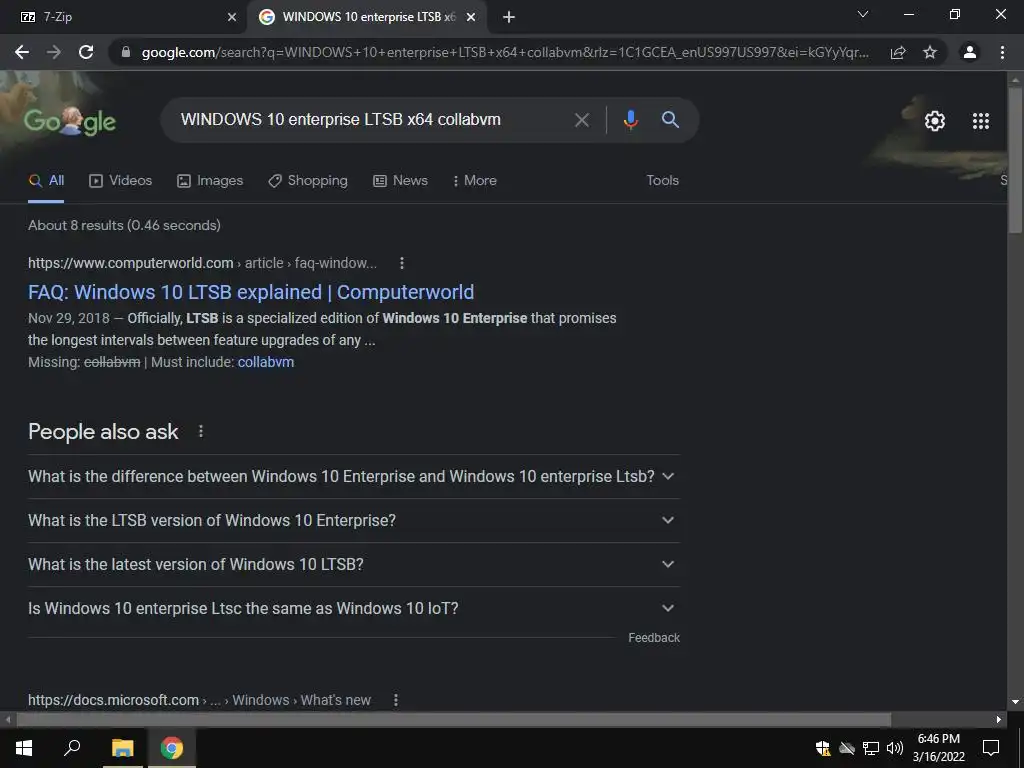This screenshot has height=768, width=1024.
Task: Go back to previous page
Action: [22, 52]
